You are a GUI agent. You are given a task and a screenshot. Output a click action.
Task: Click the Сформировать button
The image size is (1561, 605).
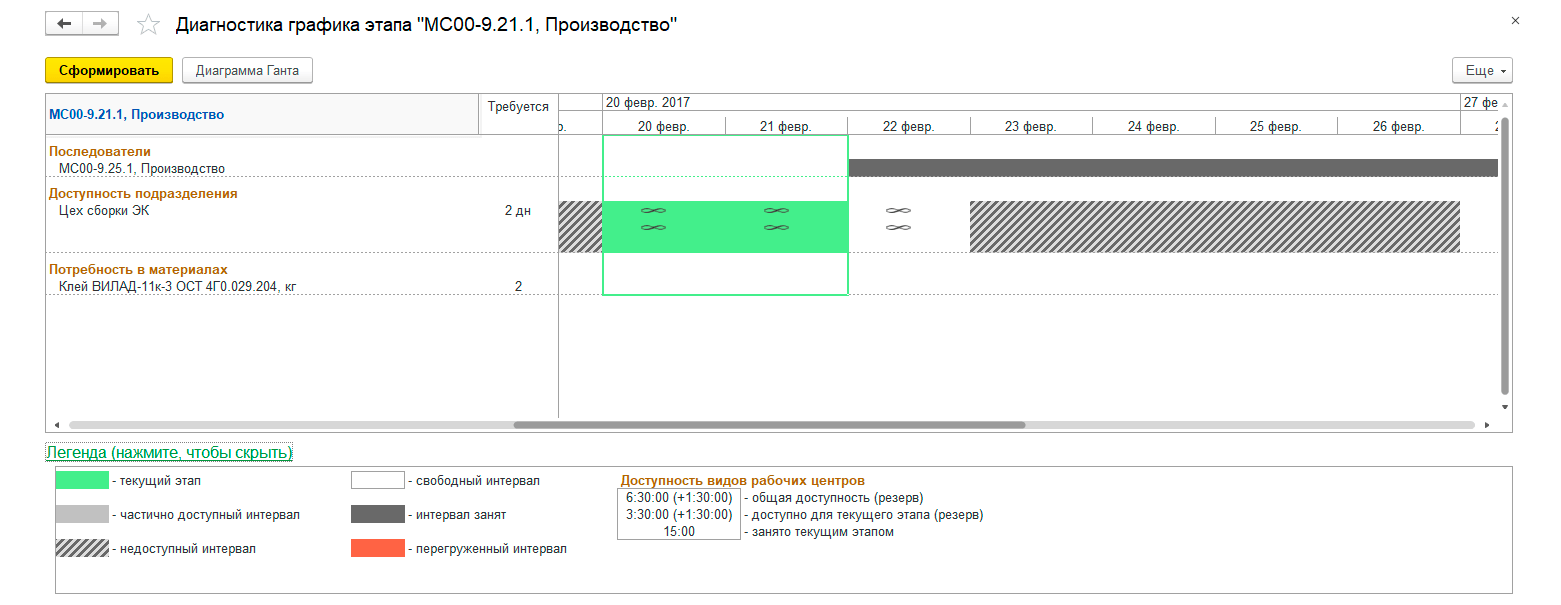[109, 70]
